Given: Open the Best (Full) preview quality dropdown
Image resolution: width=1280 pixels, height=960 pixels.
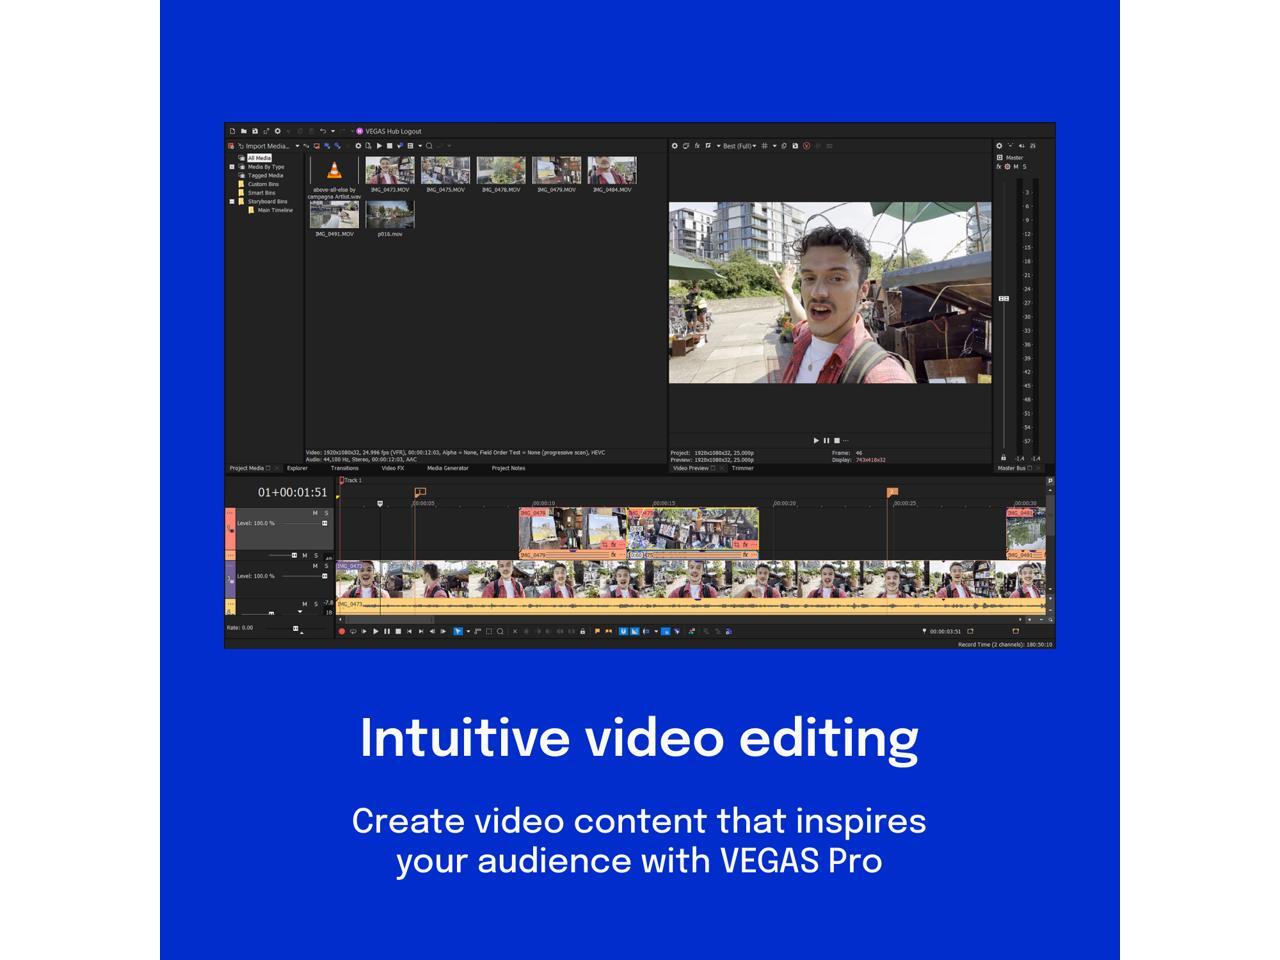Looking at the screenshot, I should point(739,146).
